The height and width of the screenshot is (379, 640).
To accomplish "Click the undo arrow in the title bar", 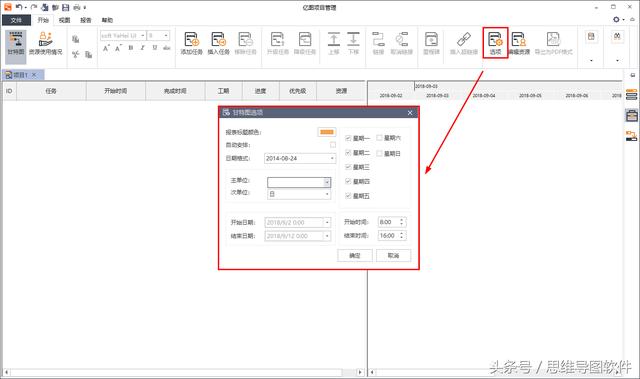I will click(19, 7).
